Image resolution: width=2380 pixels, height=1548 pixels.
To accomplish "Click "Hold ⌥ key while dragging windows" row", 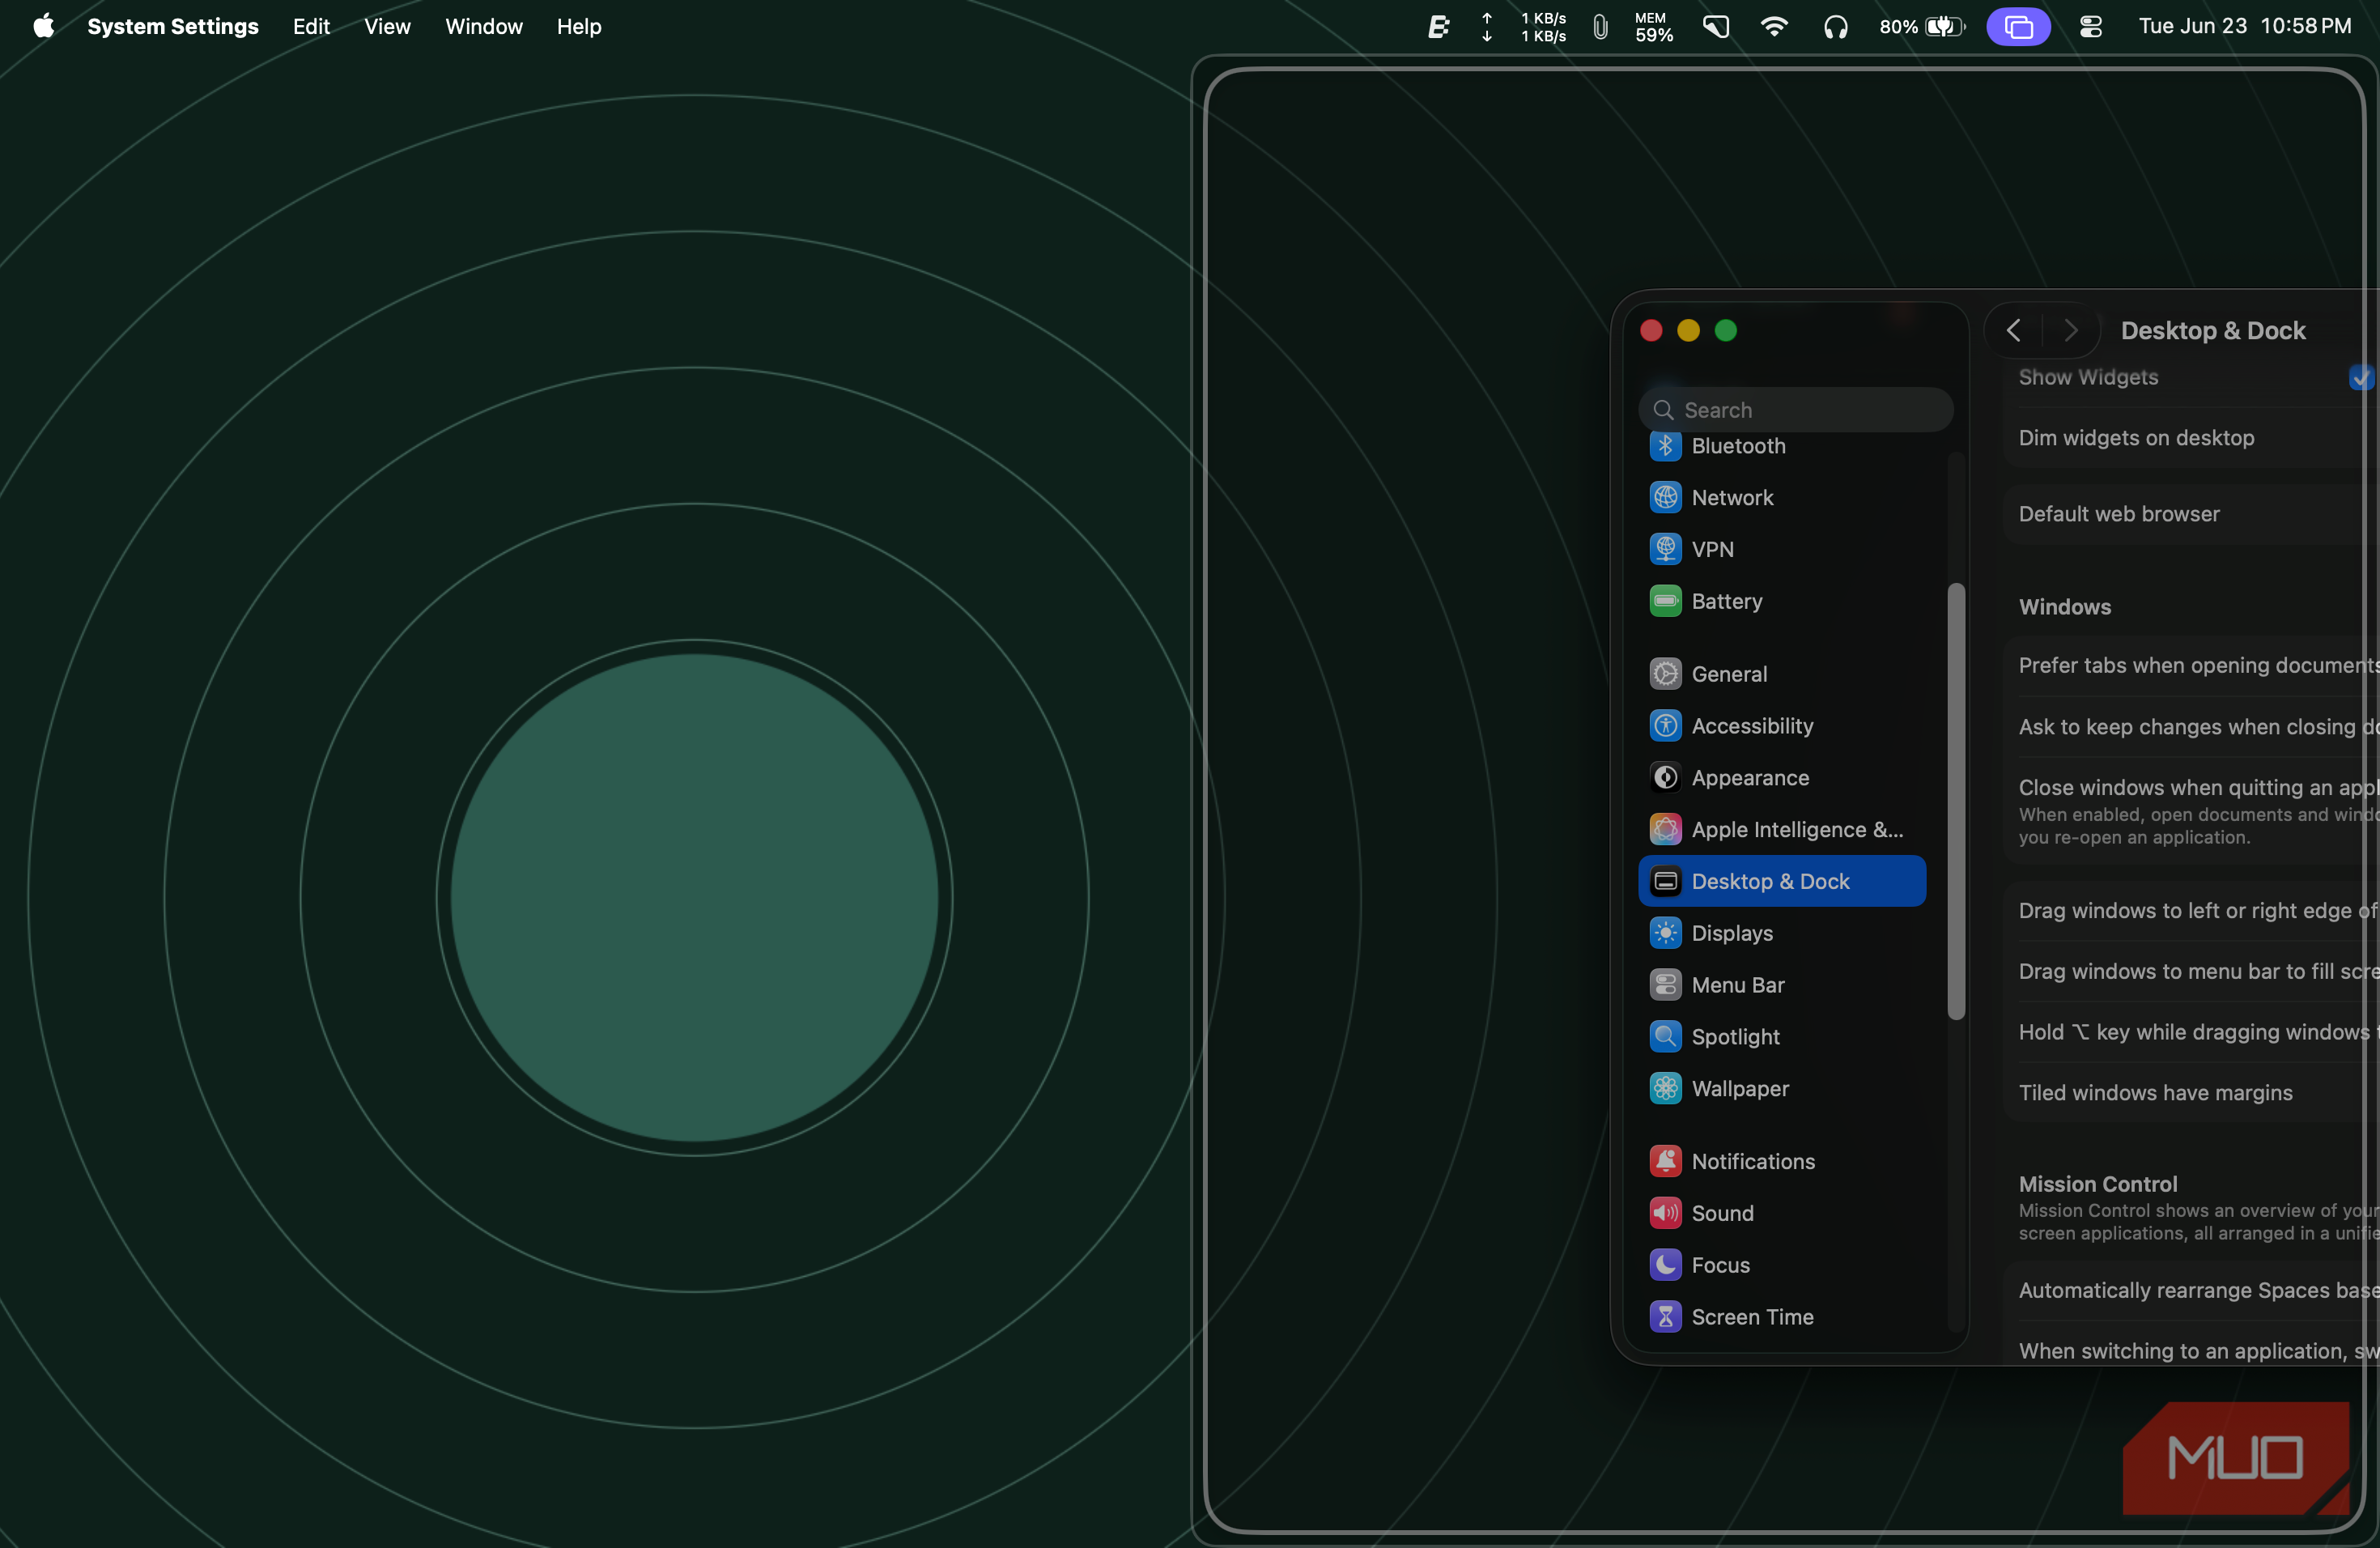I will [2192, 1033].
